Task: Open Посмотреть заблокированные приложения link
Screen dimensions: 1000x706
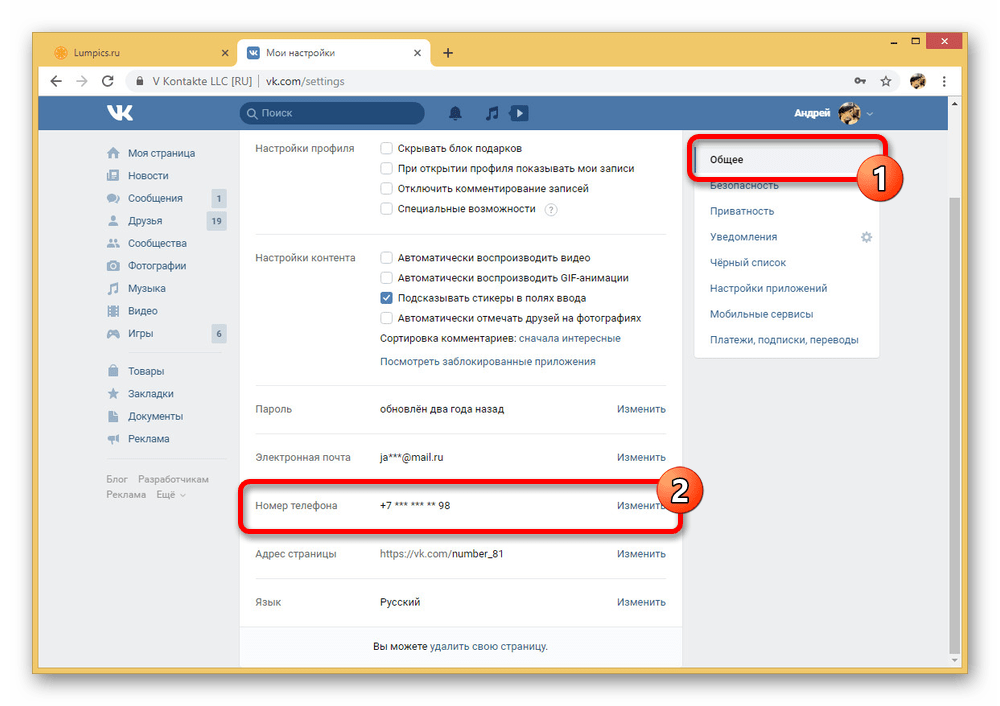Action: click(487, 362)
